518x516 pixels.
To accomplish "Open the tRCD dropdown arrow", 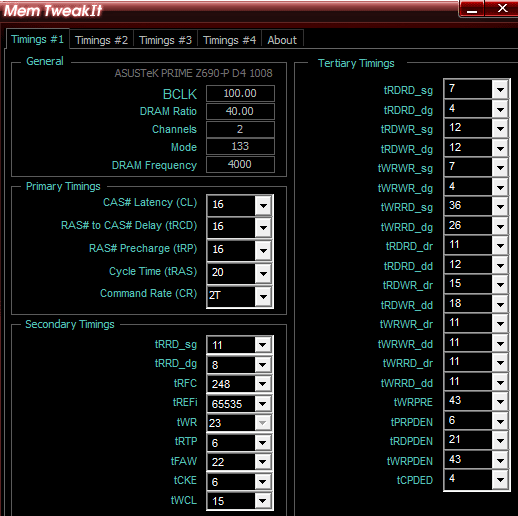I will click(263, 228).
